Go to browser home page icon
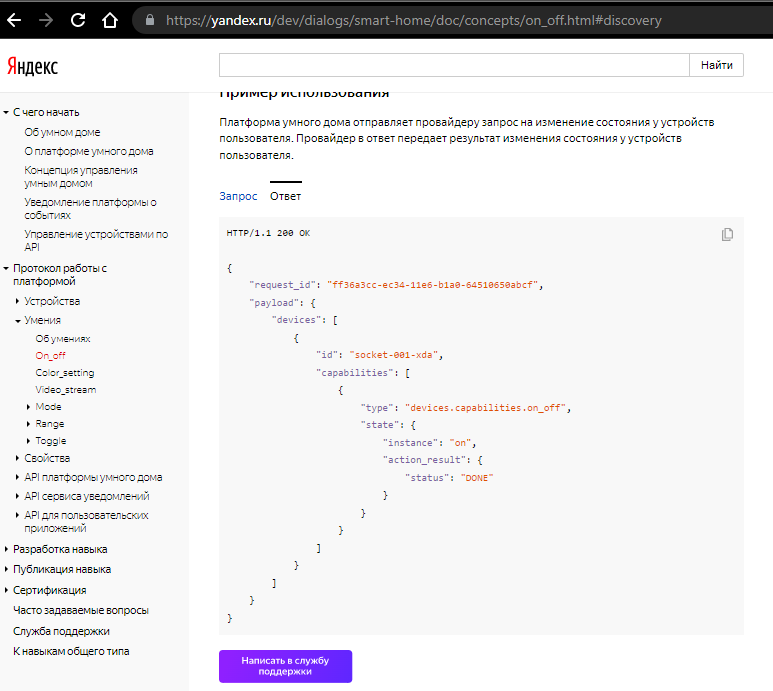773x691 pixels. coord(110,20)
